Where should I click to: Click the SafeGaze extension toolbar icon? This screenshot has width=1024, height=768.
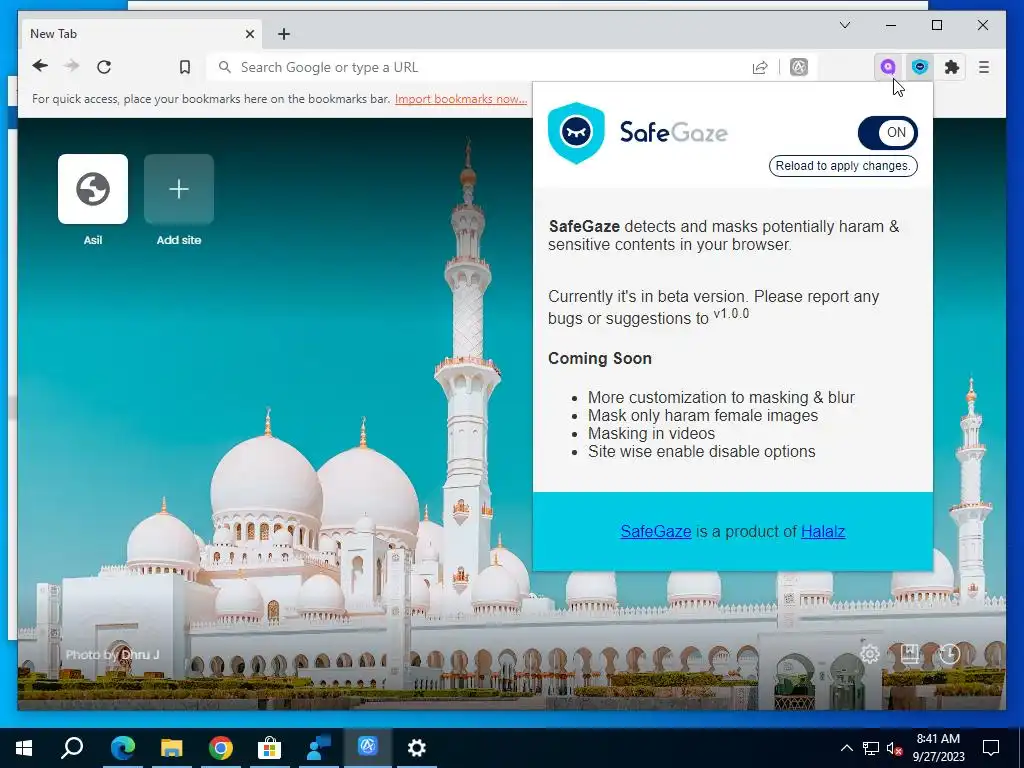(x=920, y=67)
